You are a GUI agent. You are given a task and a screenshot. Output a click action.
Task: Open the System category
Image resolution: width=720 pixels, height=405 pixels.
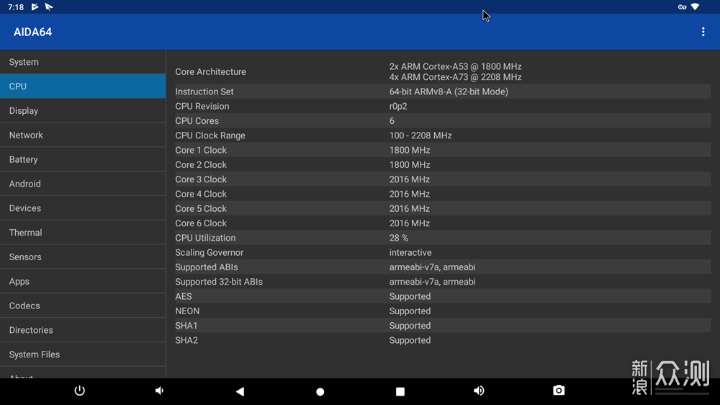[82, 62]
